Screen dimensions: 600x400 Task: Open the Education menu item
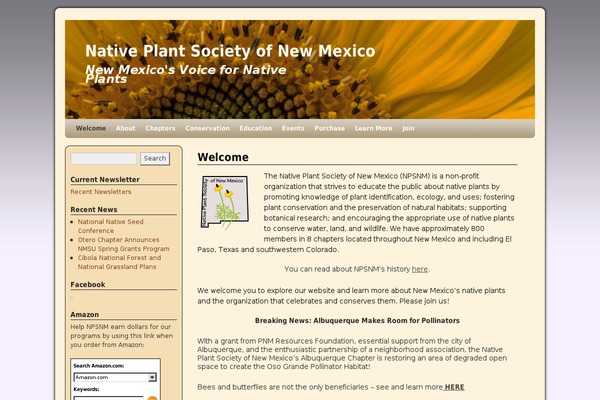coord(256,128)
